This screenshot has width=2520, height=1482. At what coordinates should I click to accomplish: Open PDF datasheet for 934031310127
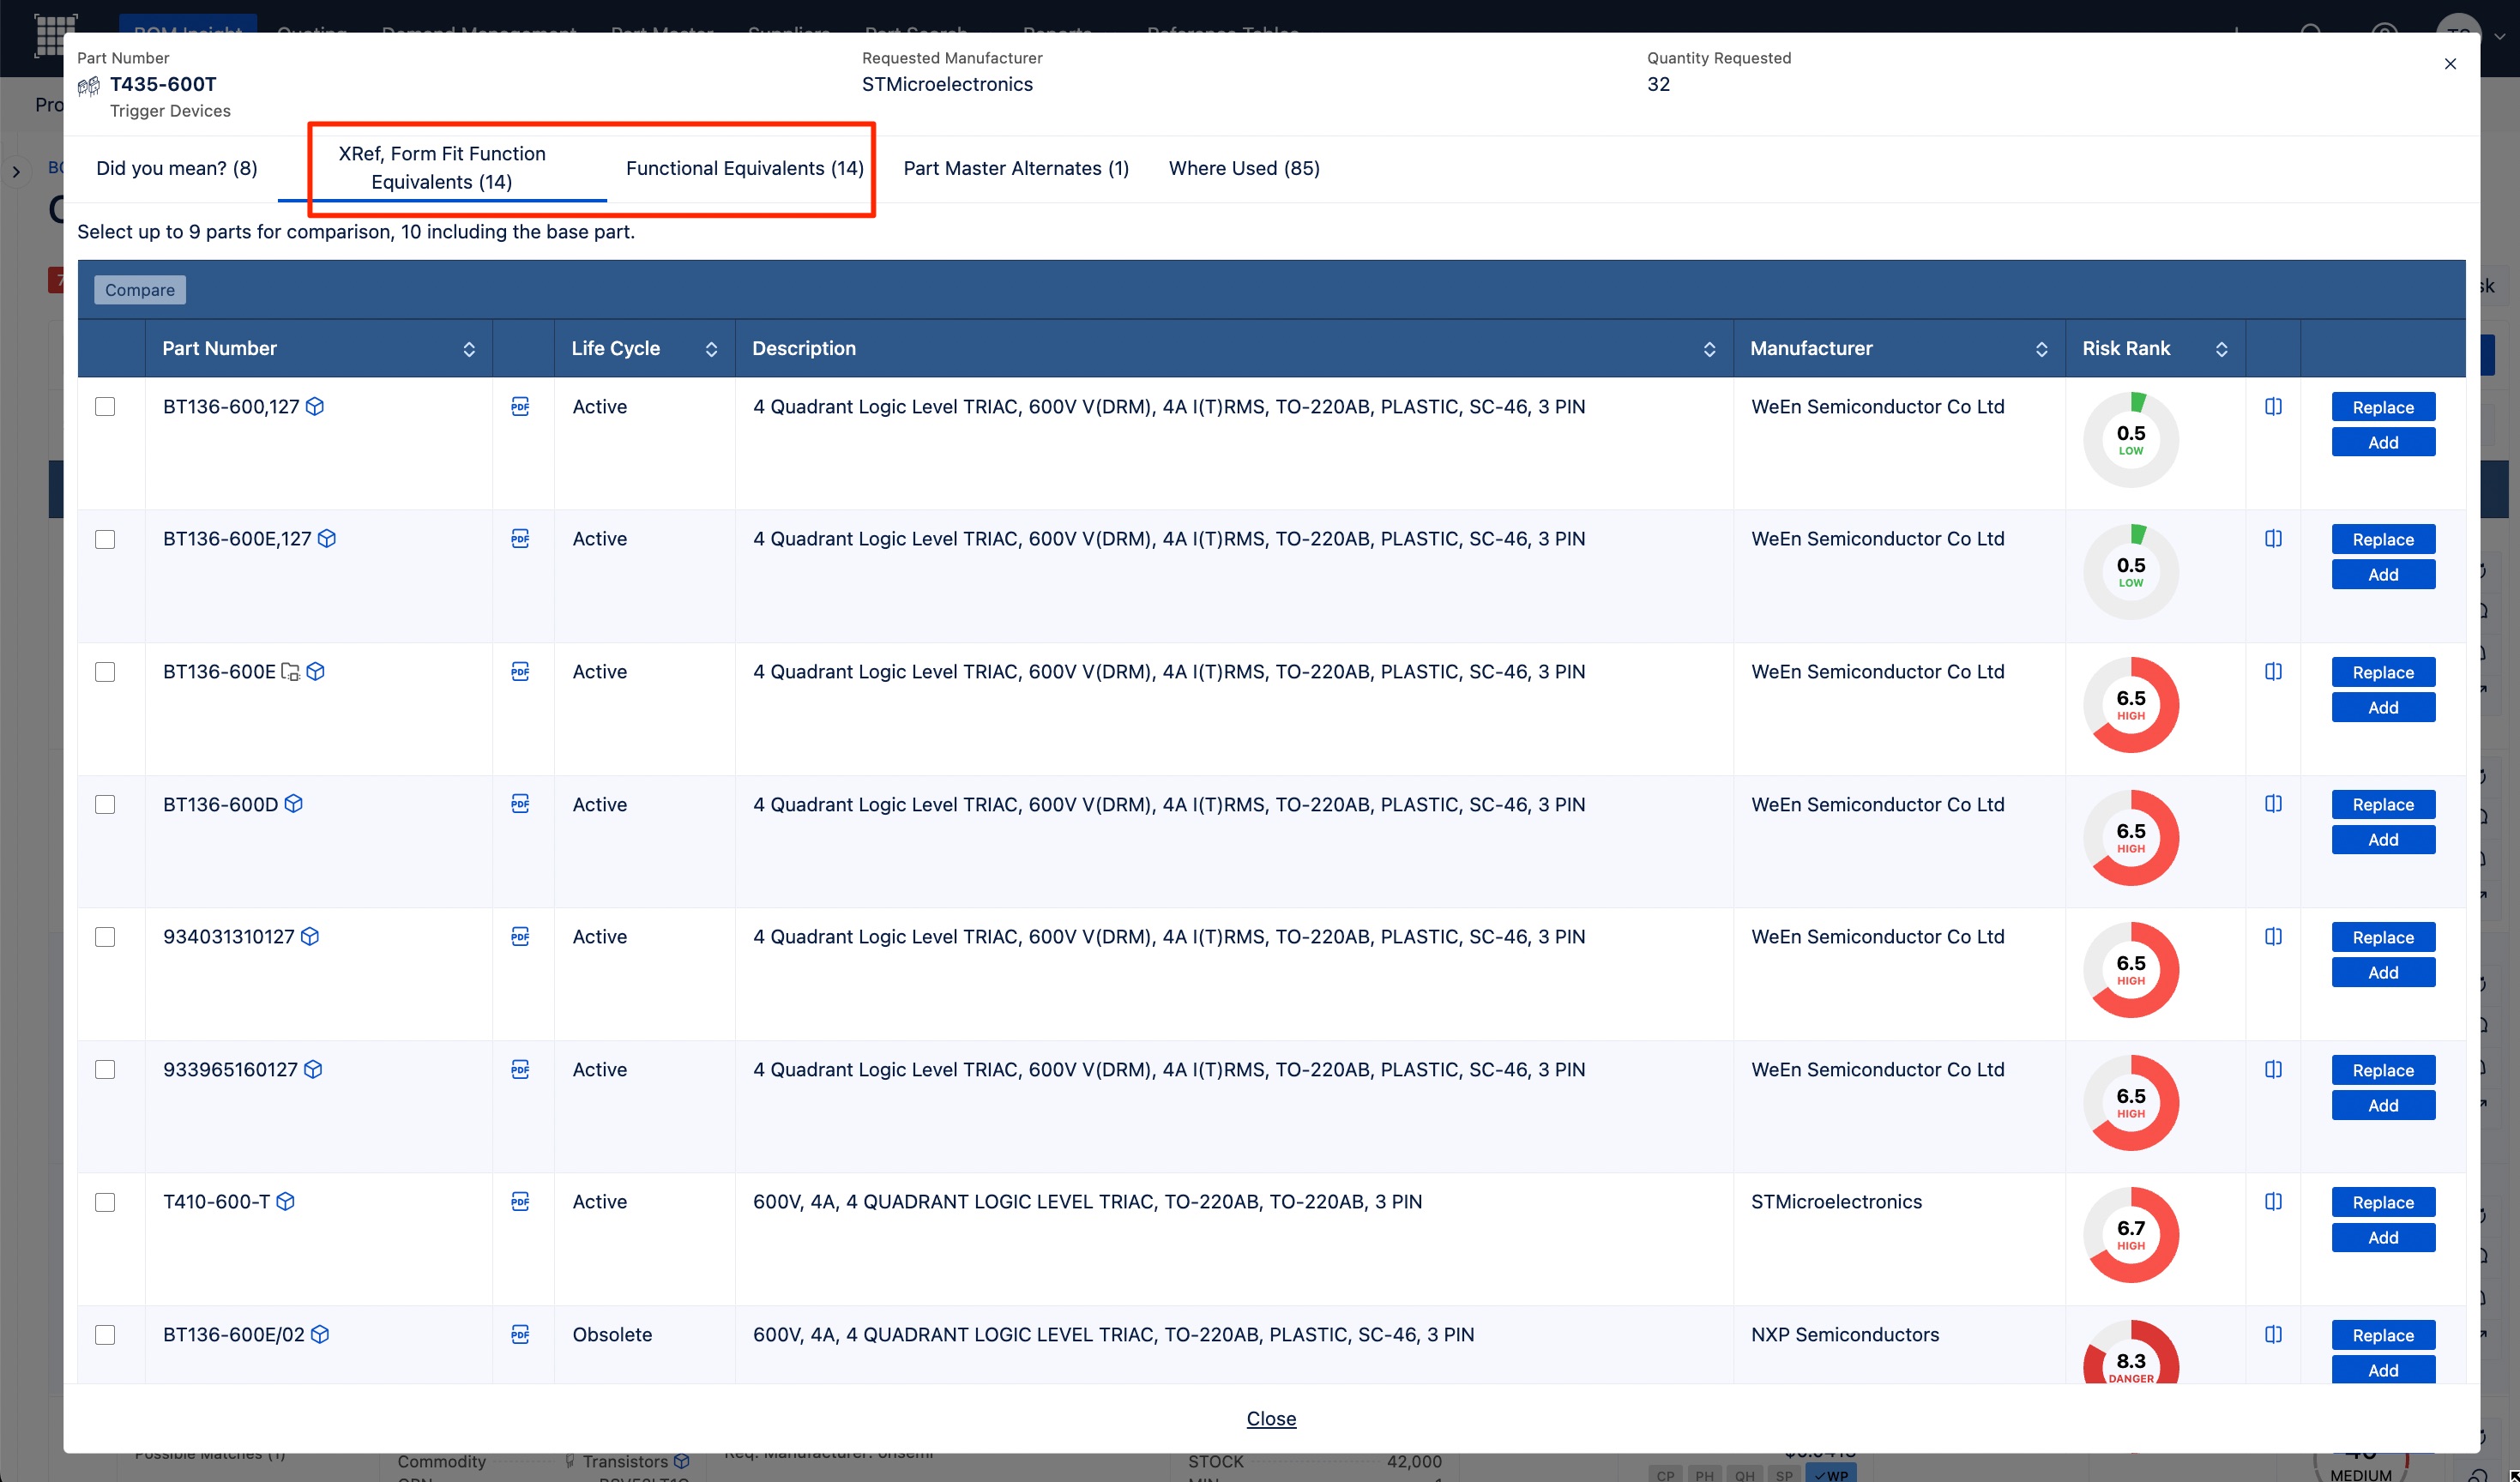pos(520,936)
